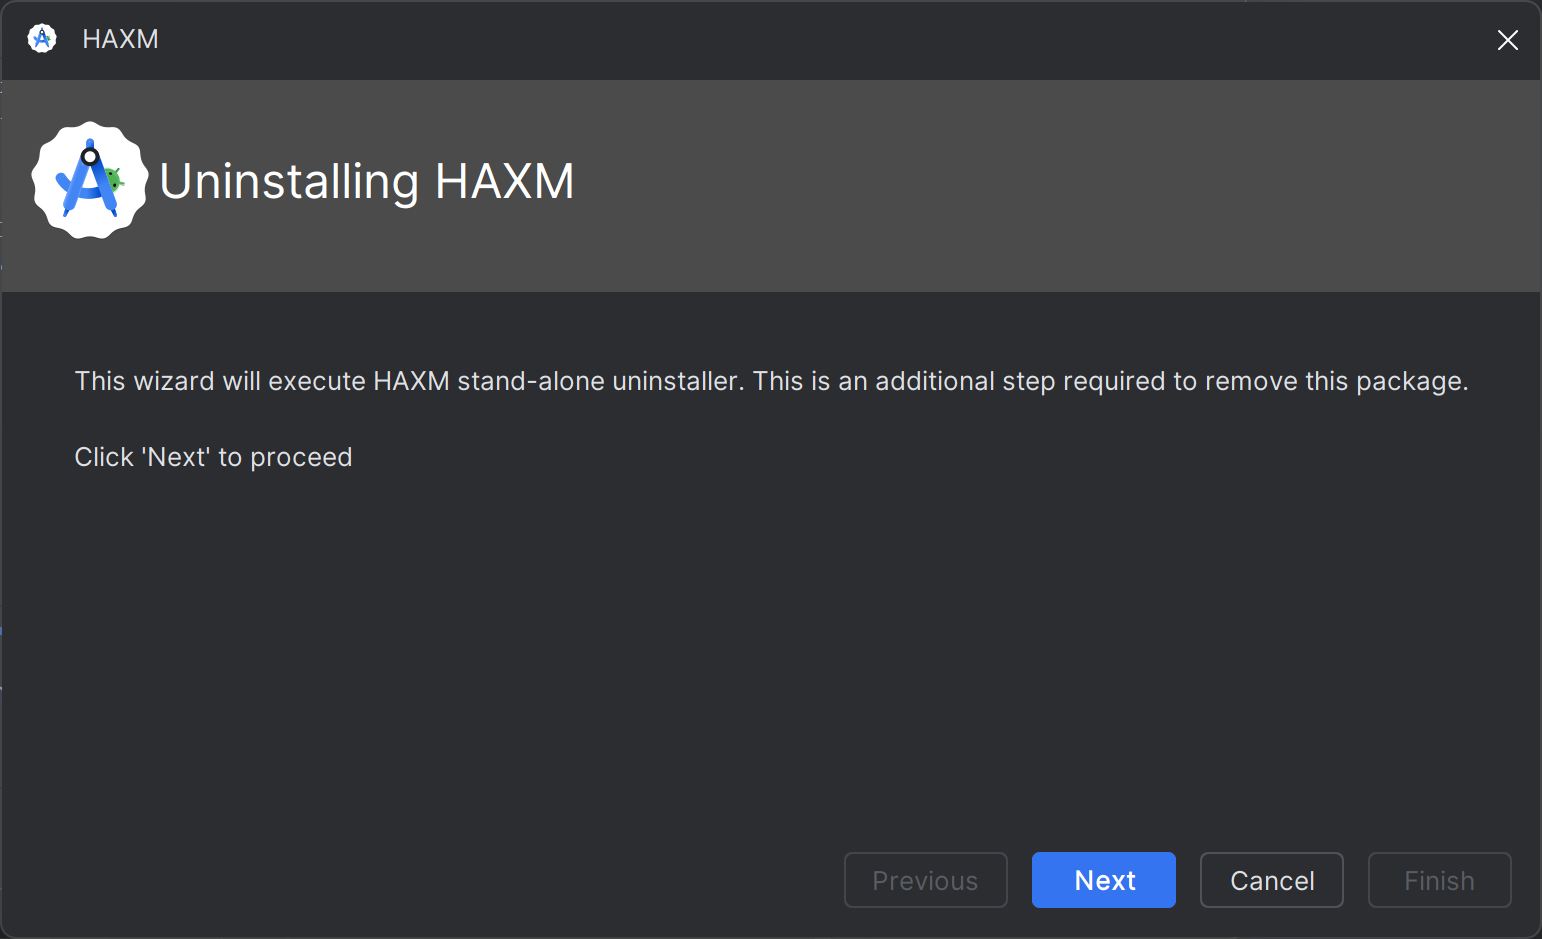Cancel the HAXM uninstall wizard
Screen dimensions: 1542x939
[x=1271, y=880]
